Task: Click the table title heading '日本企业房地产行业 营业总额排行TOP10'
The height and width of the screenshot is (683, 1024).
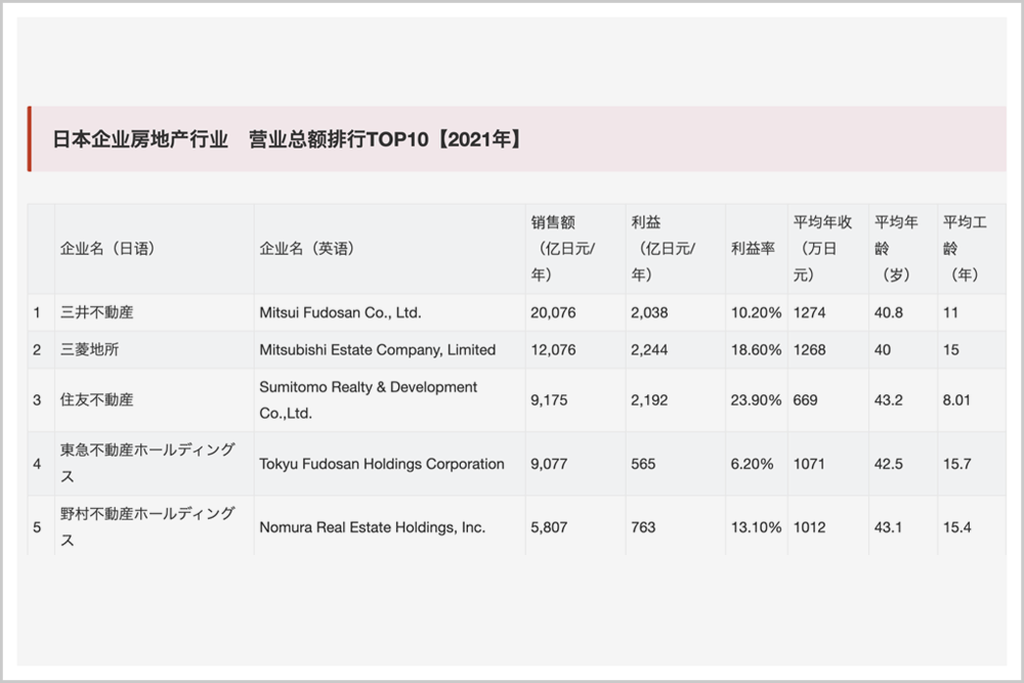Action: pos(286,139)
